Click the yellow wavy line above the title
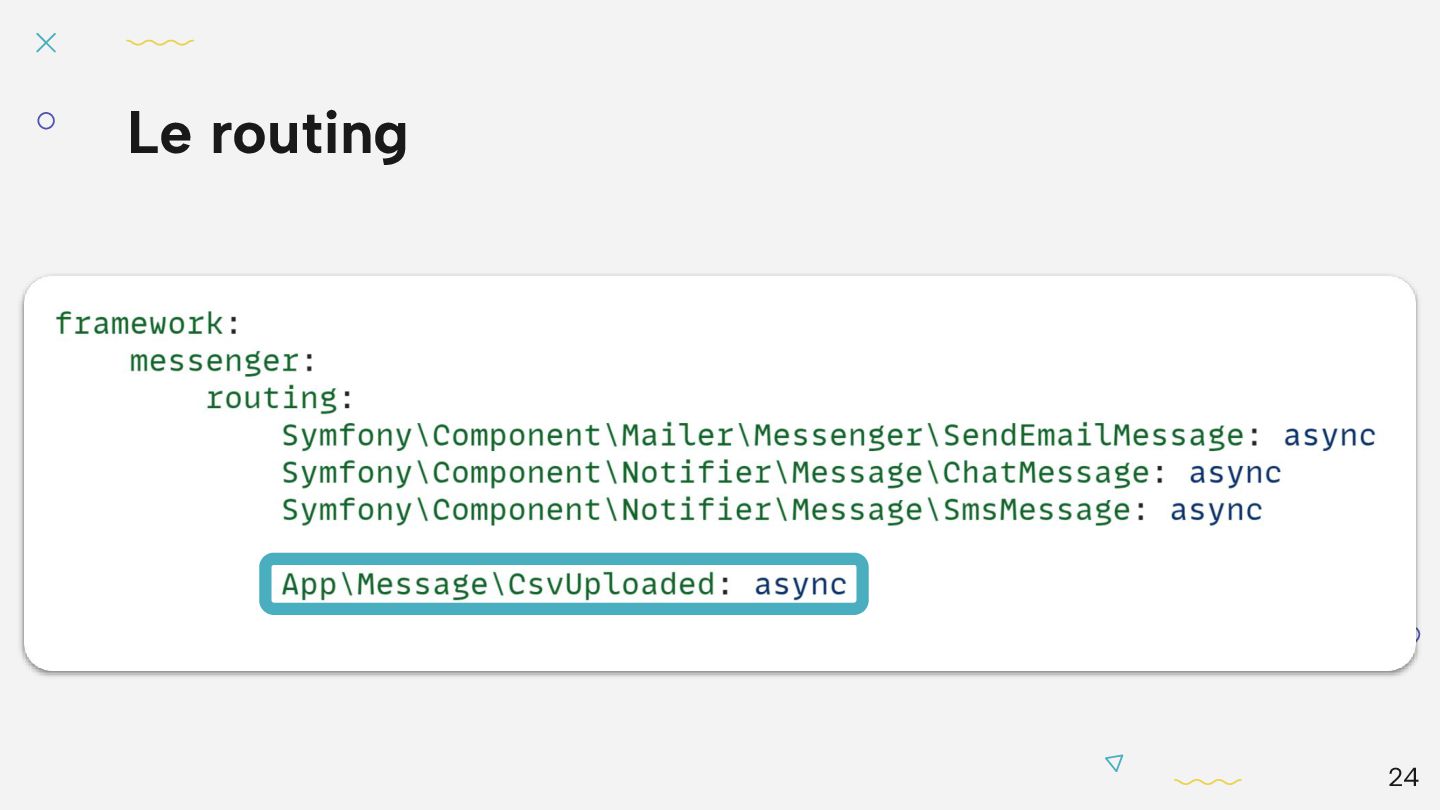The image size is (1440, 810). [x=160, y=42]
